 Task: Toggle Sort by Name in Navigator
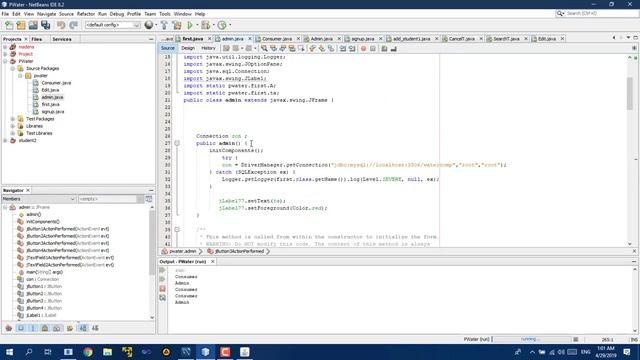83,328
